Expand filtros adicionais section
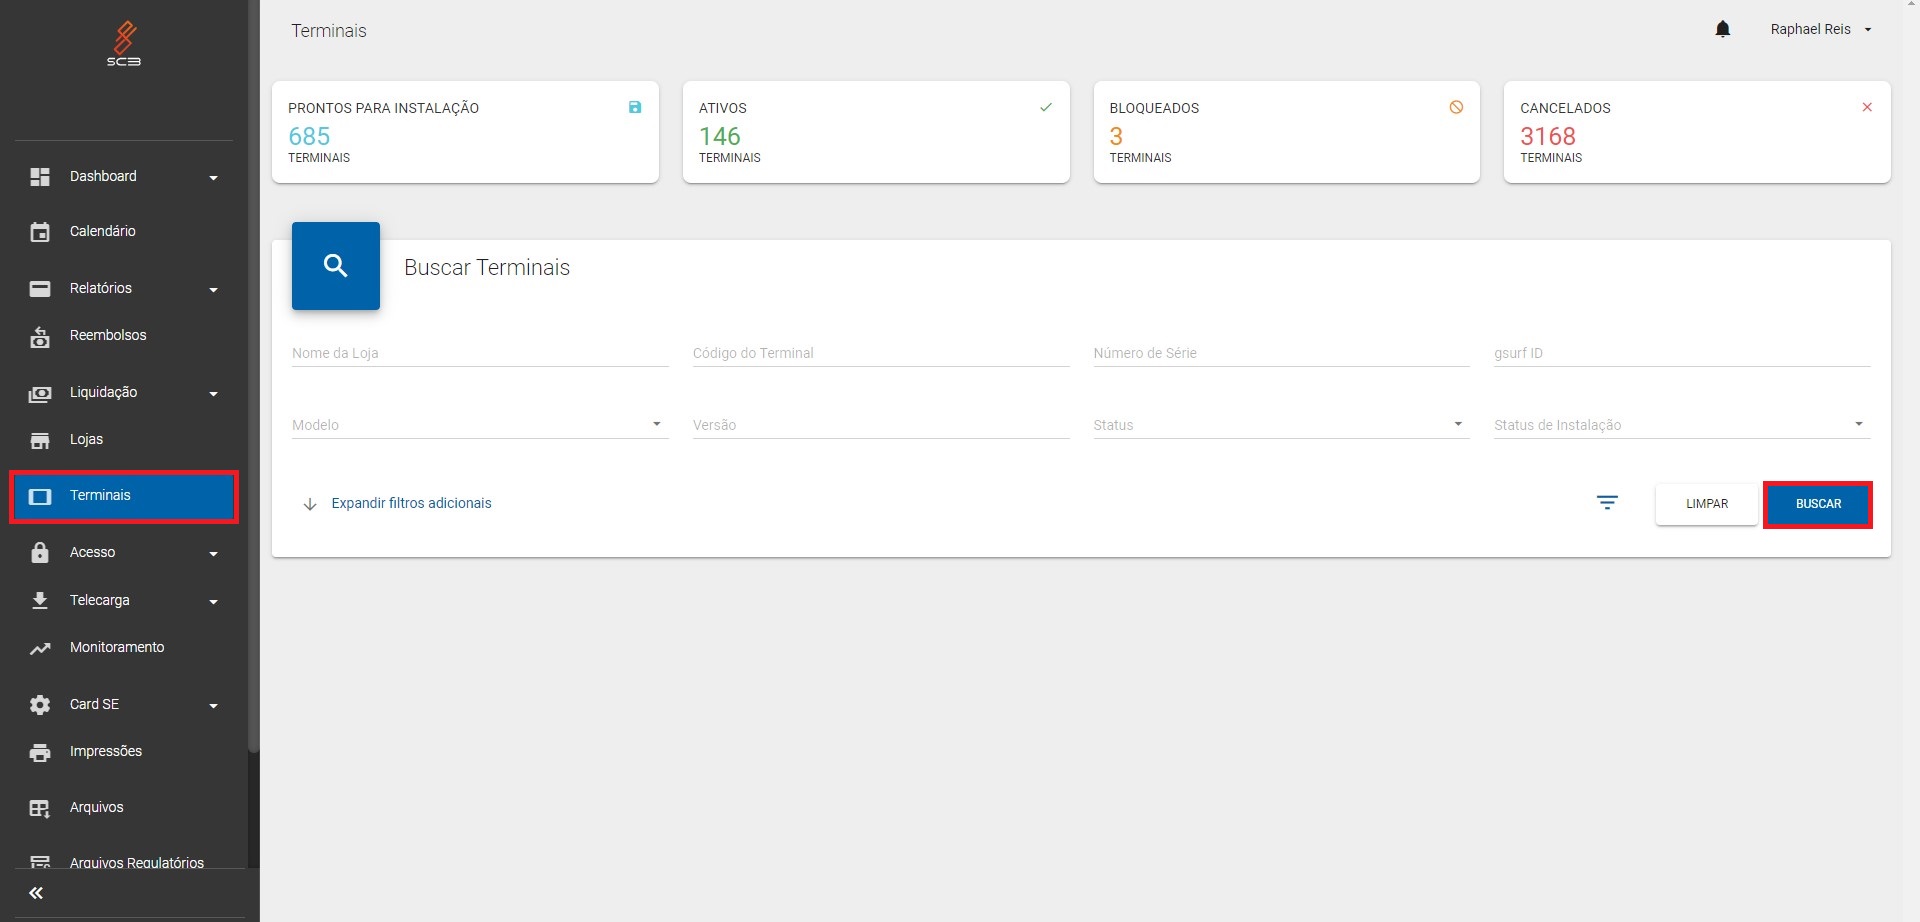This screenshot has height=922, width=1920. click(411, 503)
